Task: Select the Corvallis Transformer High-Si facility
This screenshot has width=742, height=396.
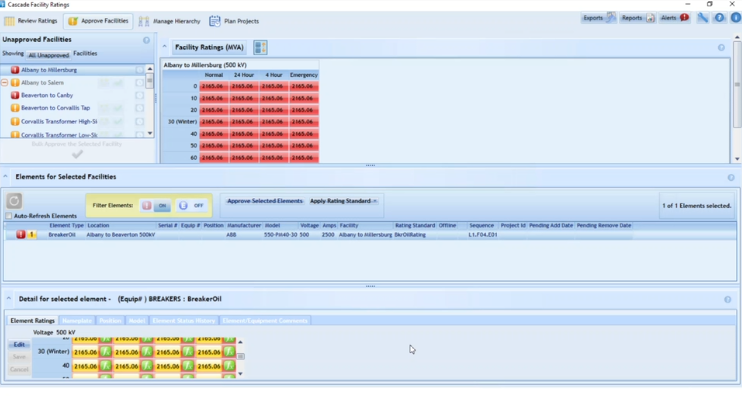Action: point(59,122)
